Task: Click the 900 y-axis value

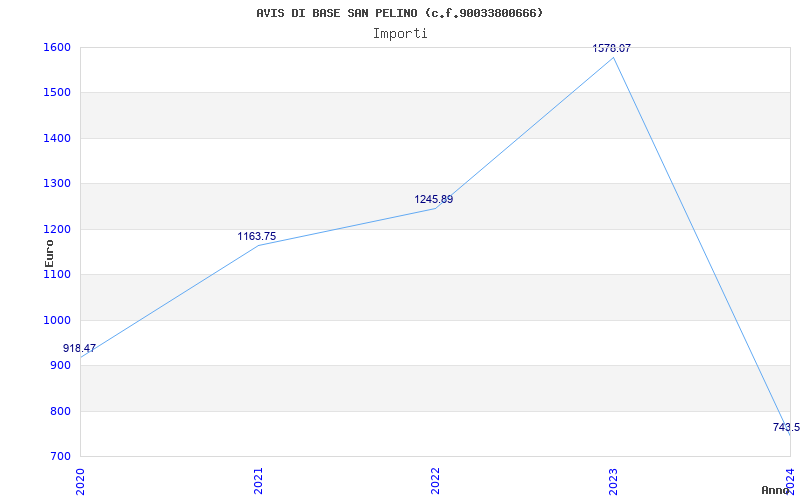Action: [60, 366]
